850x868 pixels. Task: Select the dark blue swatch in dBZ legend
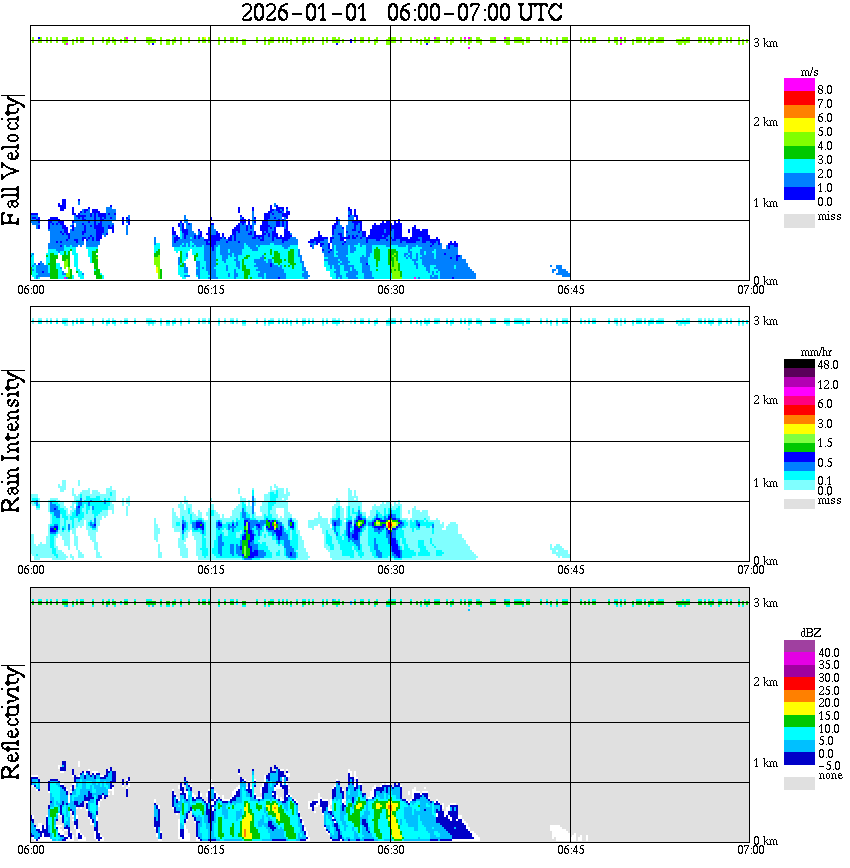[799, 758]
